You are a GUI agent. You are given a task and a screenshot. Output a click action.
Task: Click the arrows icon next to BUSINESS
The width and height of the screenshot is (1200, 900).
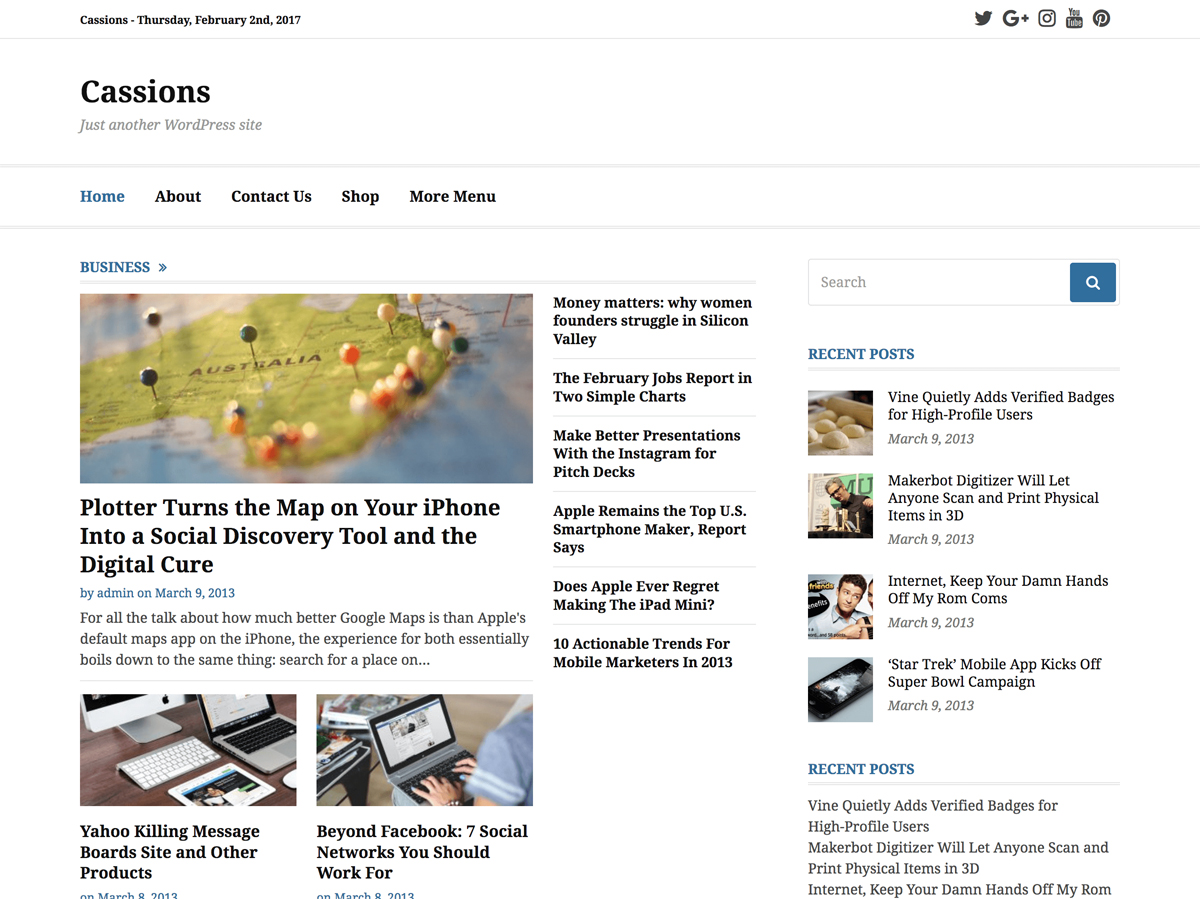click(x=163, y=267)
